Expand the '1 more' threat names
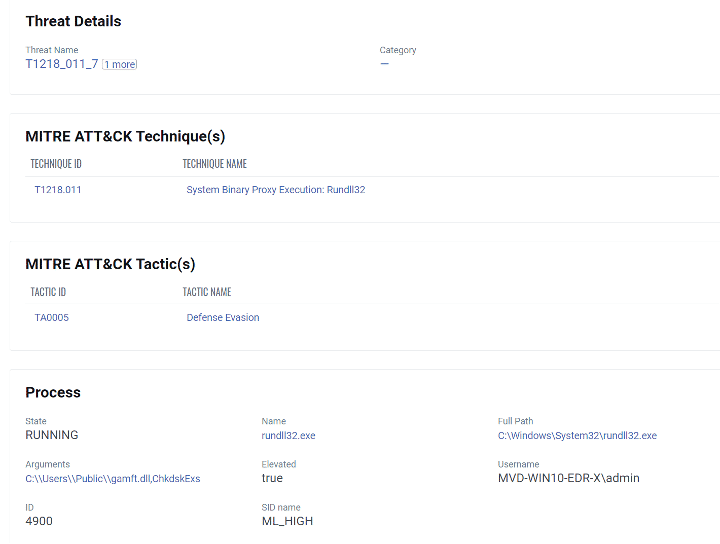The height and width of the screenshot is (544, 720). [x=120, y=64]
